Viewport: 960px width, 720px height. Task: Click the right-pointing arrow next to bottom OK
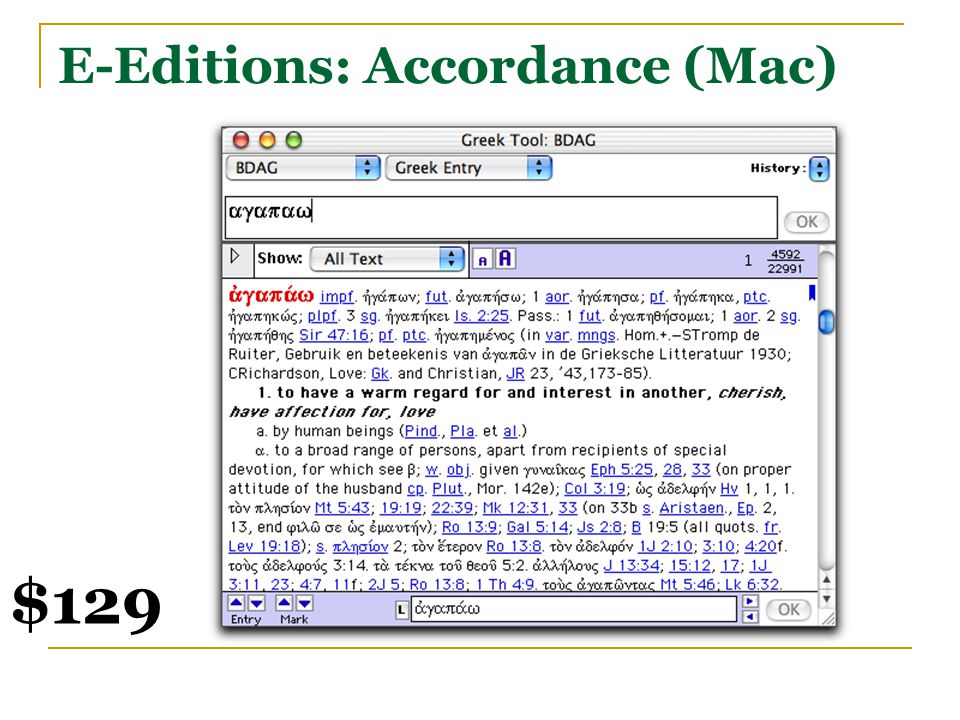click(x=750, y=601)
